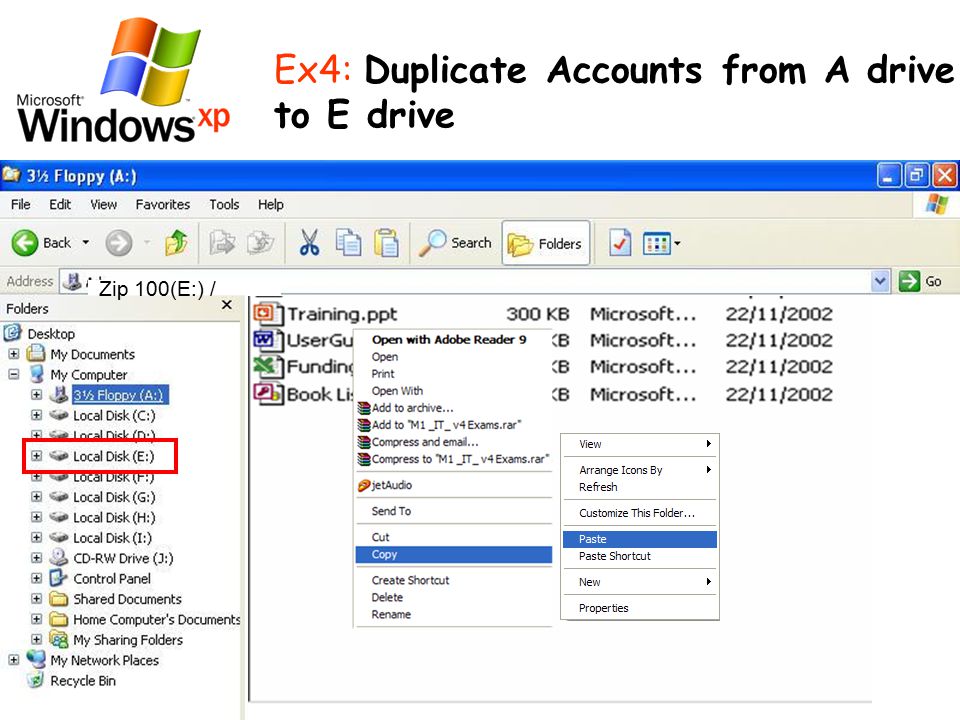Screen dimensions: 960x720
Task: Expand the Local Disk (E:) node
Action: tap(36, 456)
